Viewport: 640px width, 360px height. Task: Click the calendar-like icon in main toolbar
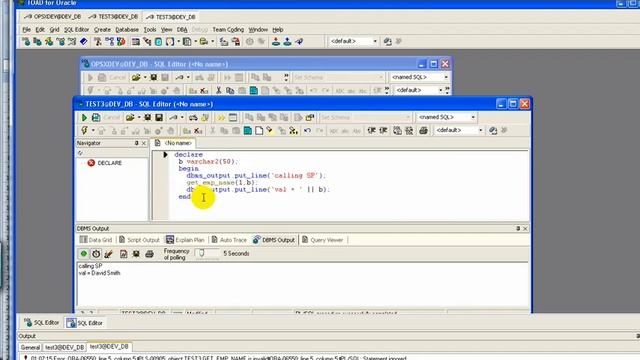click(x=136, y=41)
